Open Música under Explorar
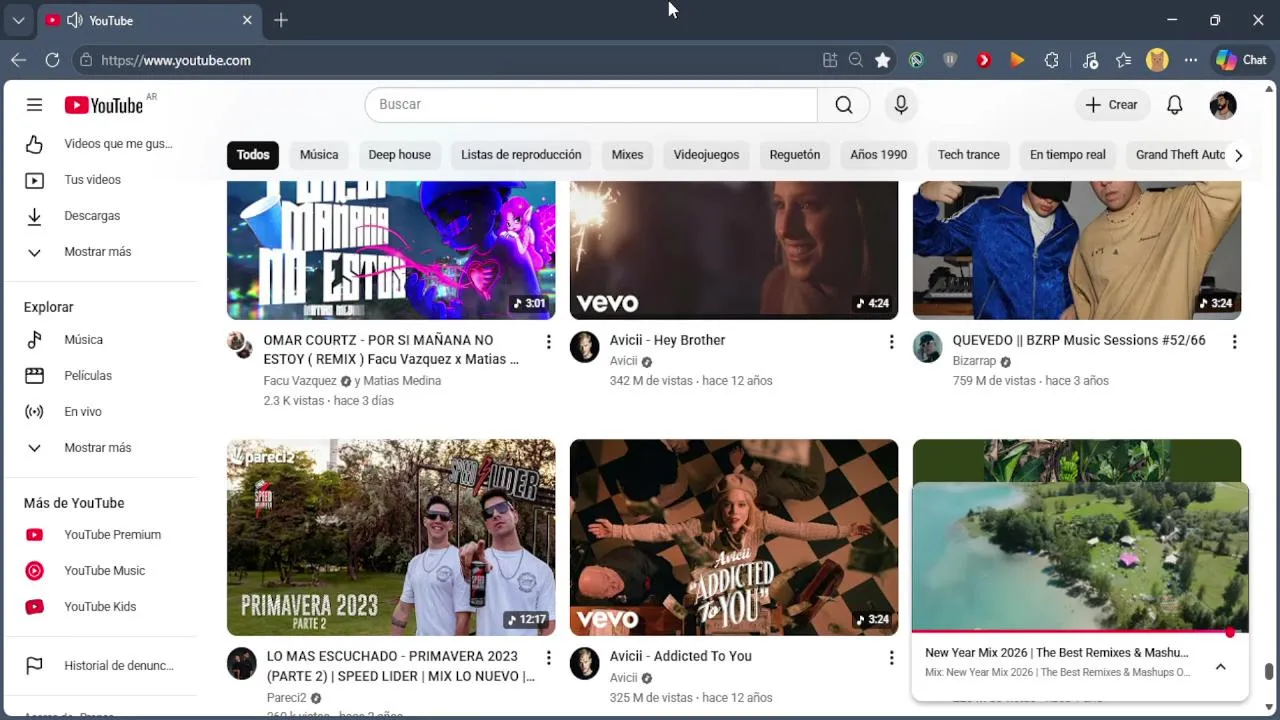 coord(101,340)
